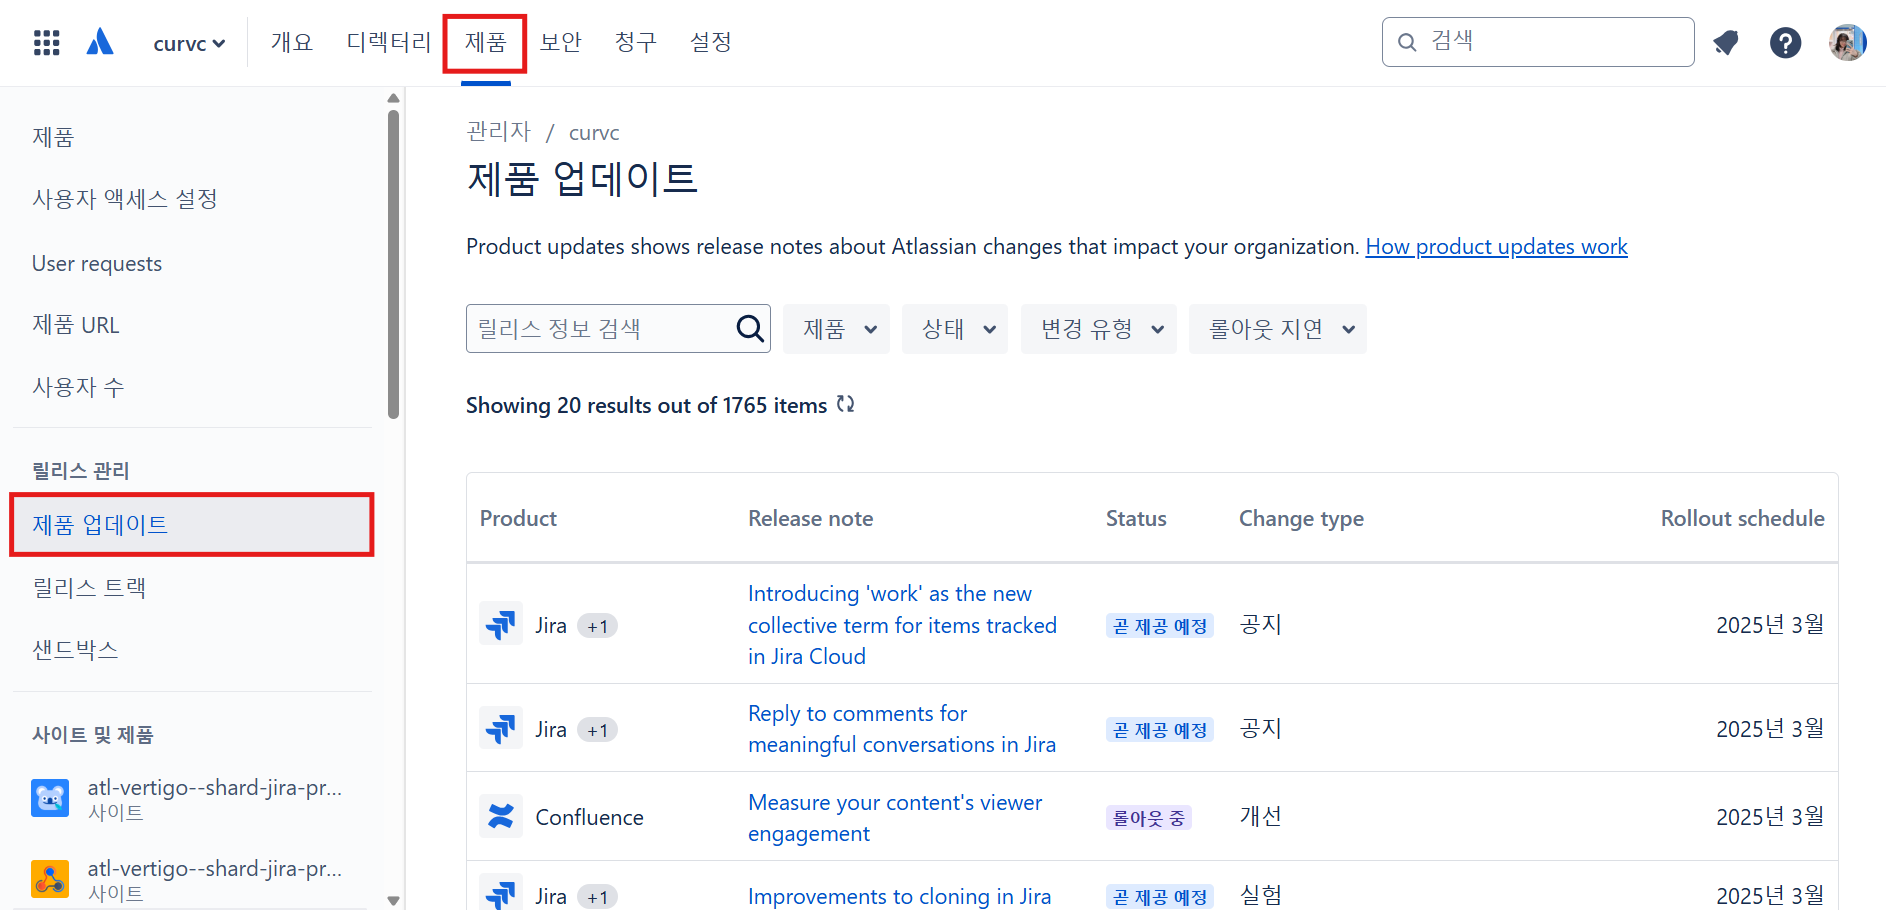Click the sidebar scroll up arrow
Screen dimensions: 1886x910
tap(393, 98)
